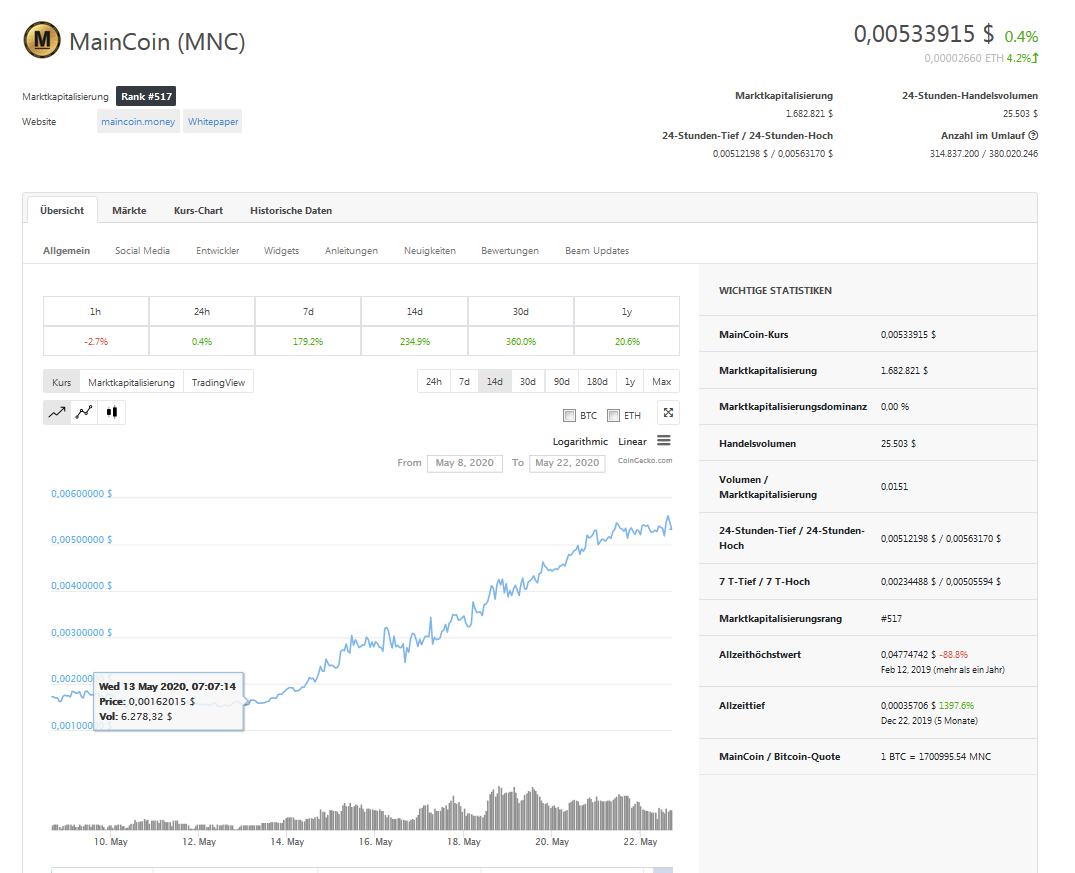Set chart range button to 1y
1075x873 pixels.
pos(630,381)
